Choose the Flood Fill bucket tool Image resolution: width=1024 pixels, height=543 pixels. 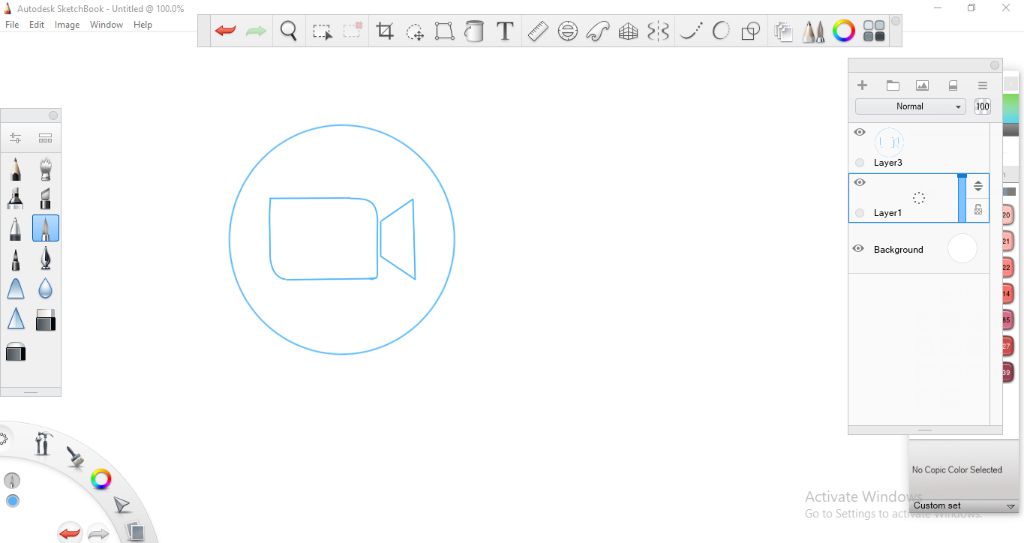(x=474, y=31)
